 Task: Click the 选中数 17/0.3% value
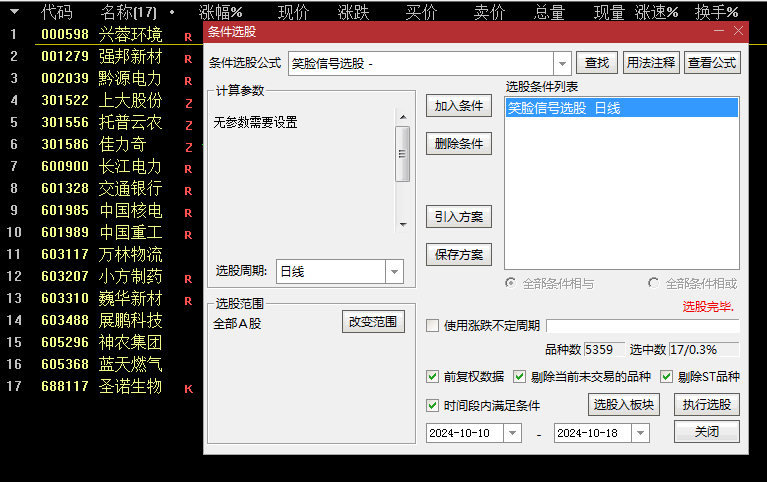(x=704, y=349)
